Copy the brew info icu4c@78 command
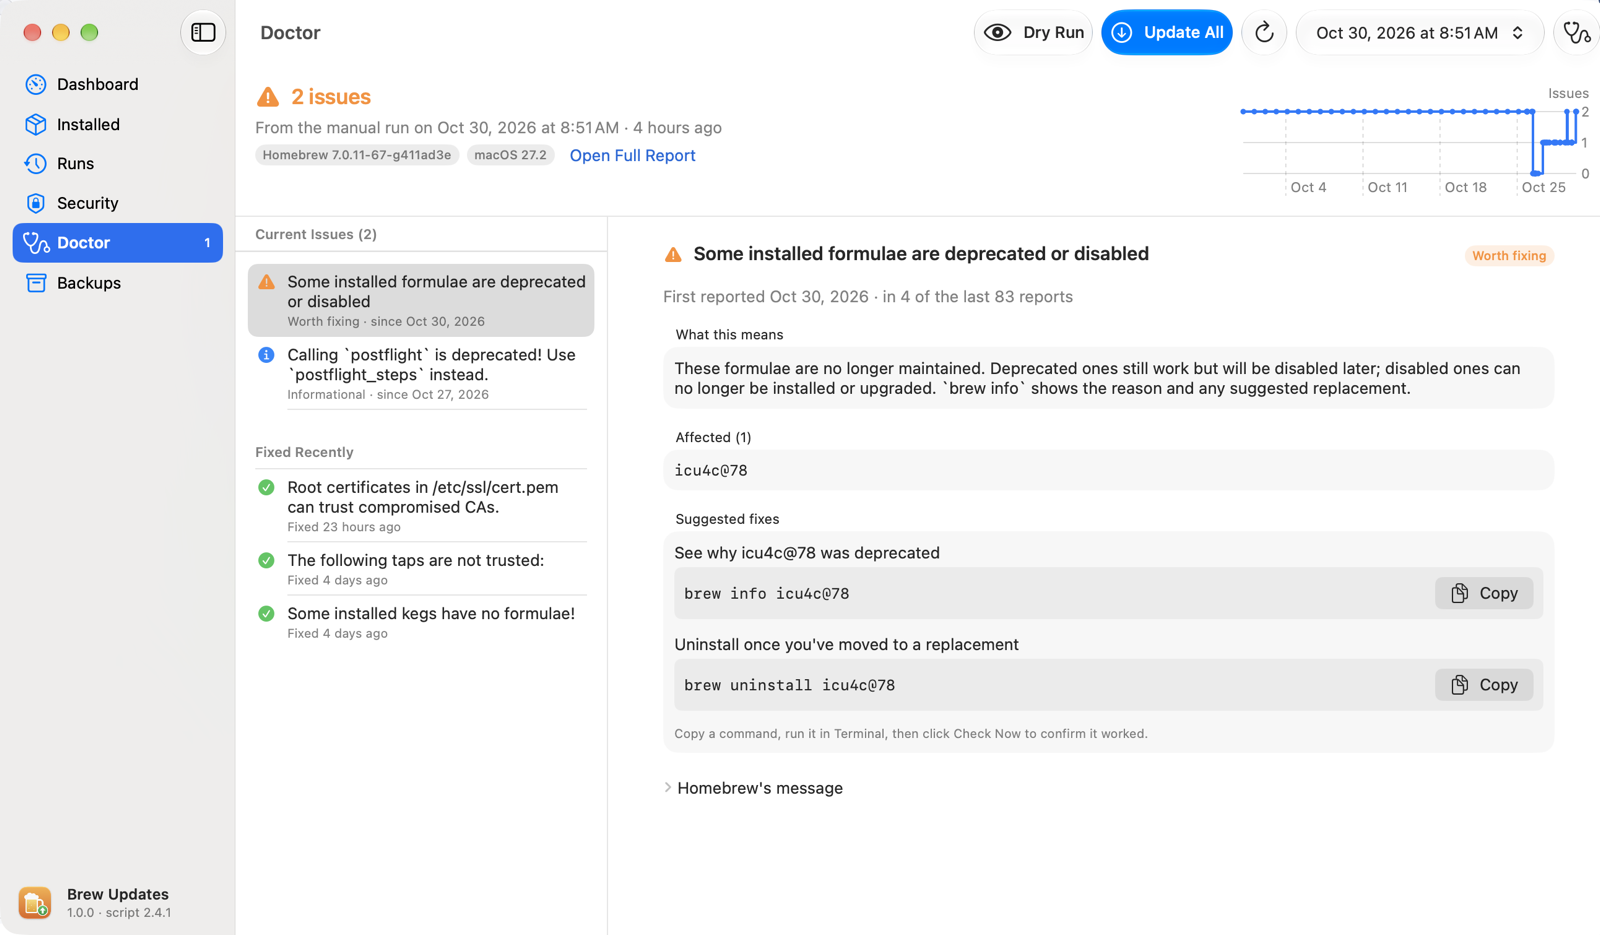This screenshot has width=1600, height=935. click(1484, 593)
